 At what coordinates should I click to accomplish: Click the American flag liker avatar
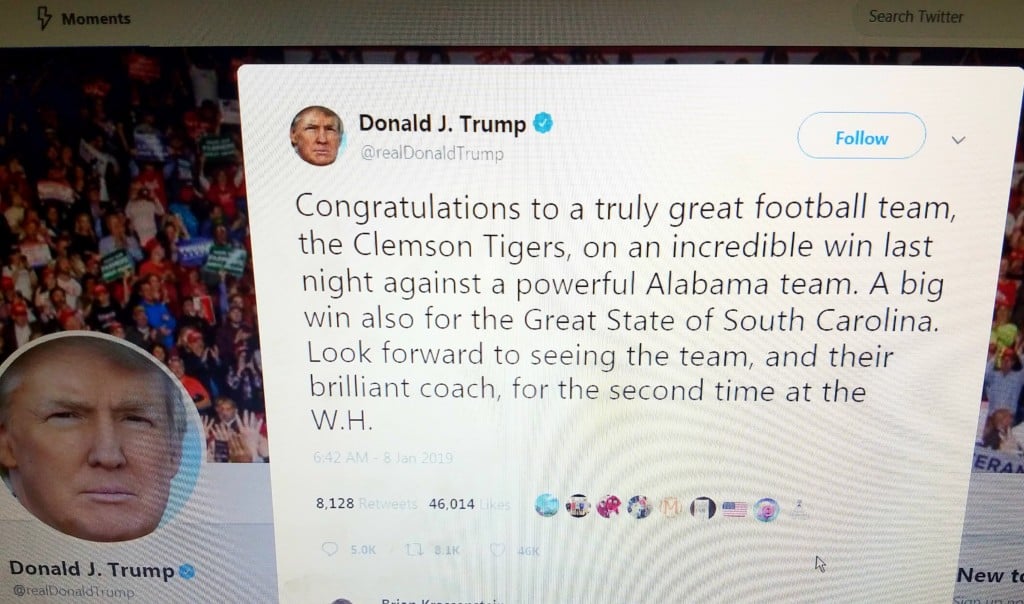pyautogui.click(x=734, y=508)
